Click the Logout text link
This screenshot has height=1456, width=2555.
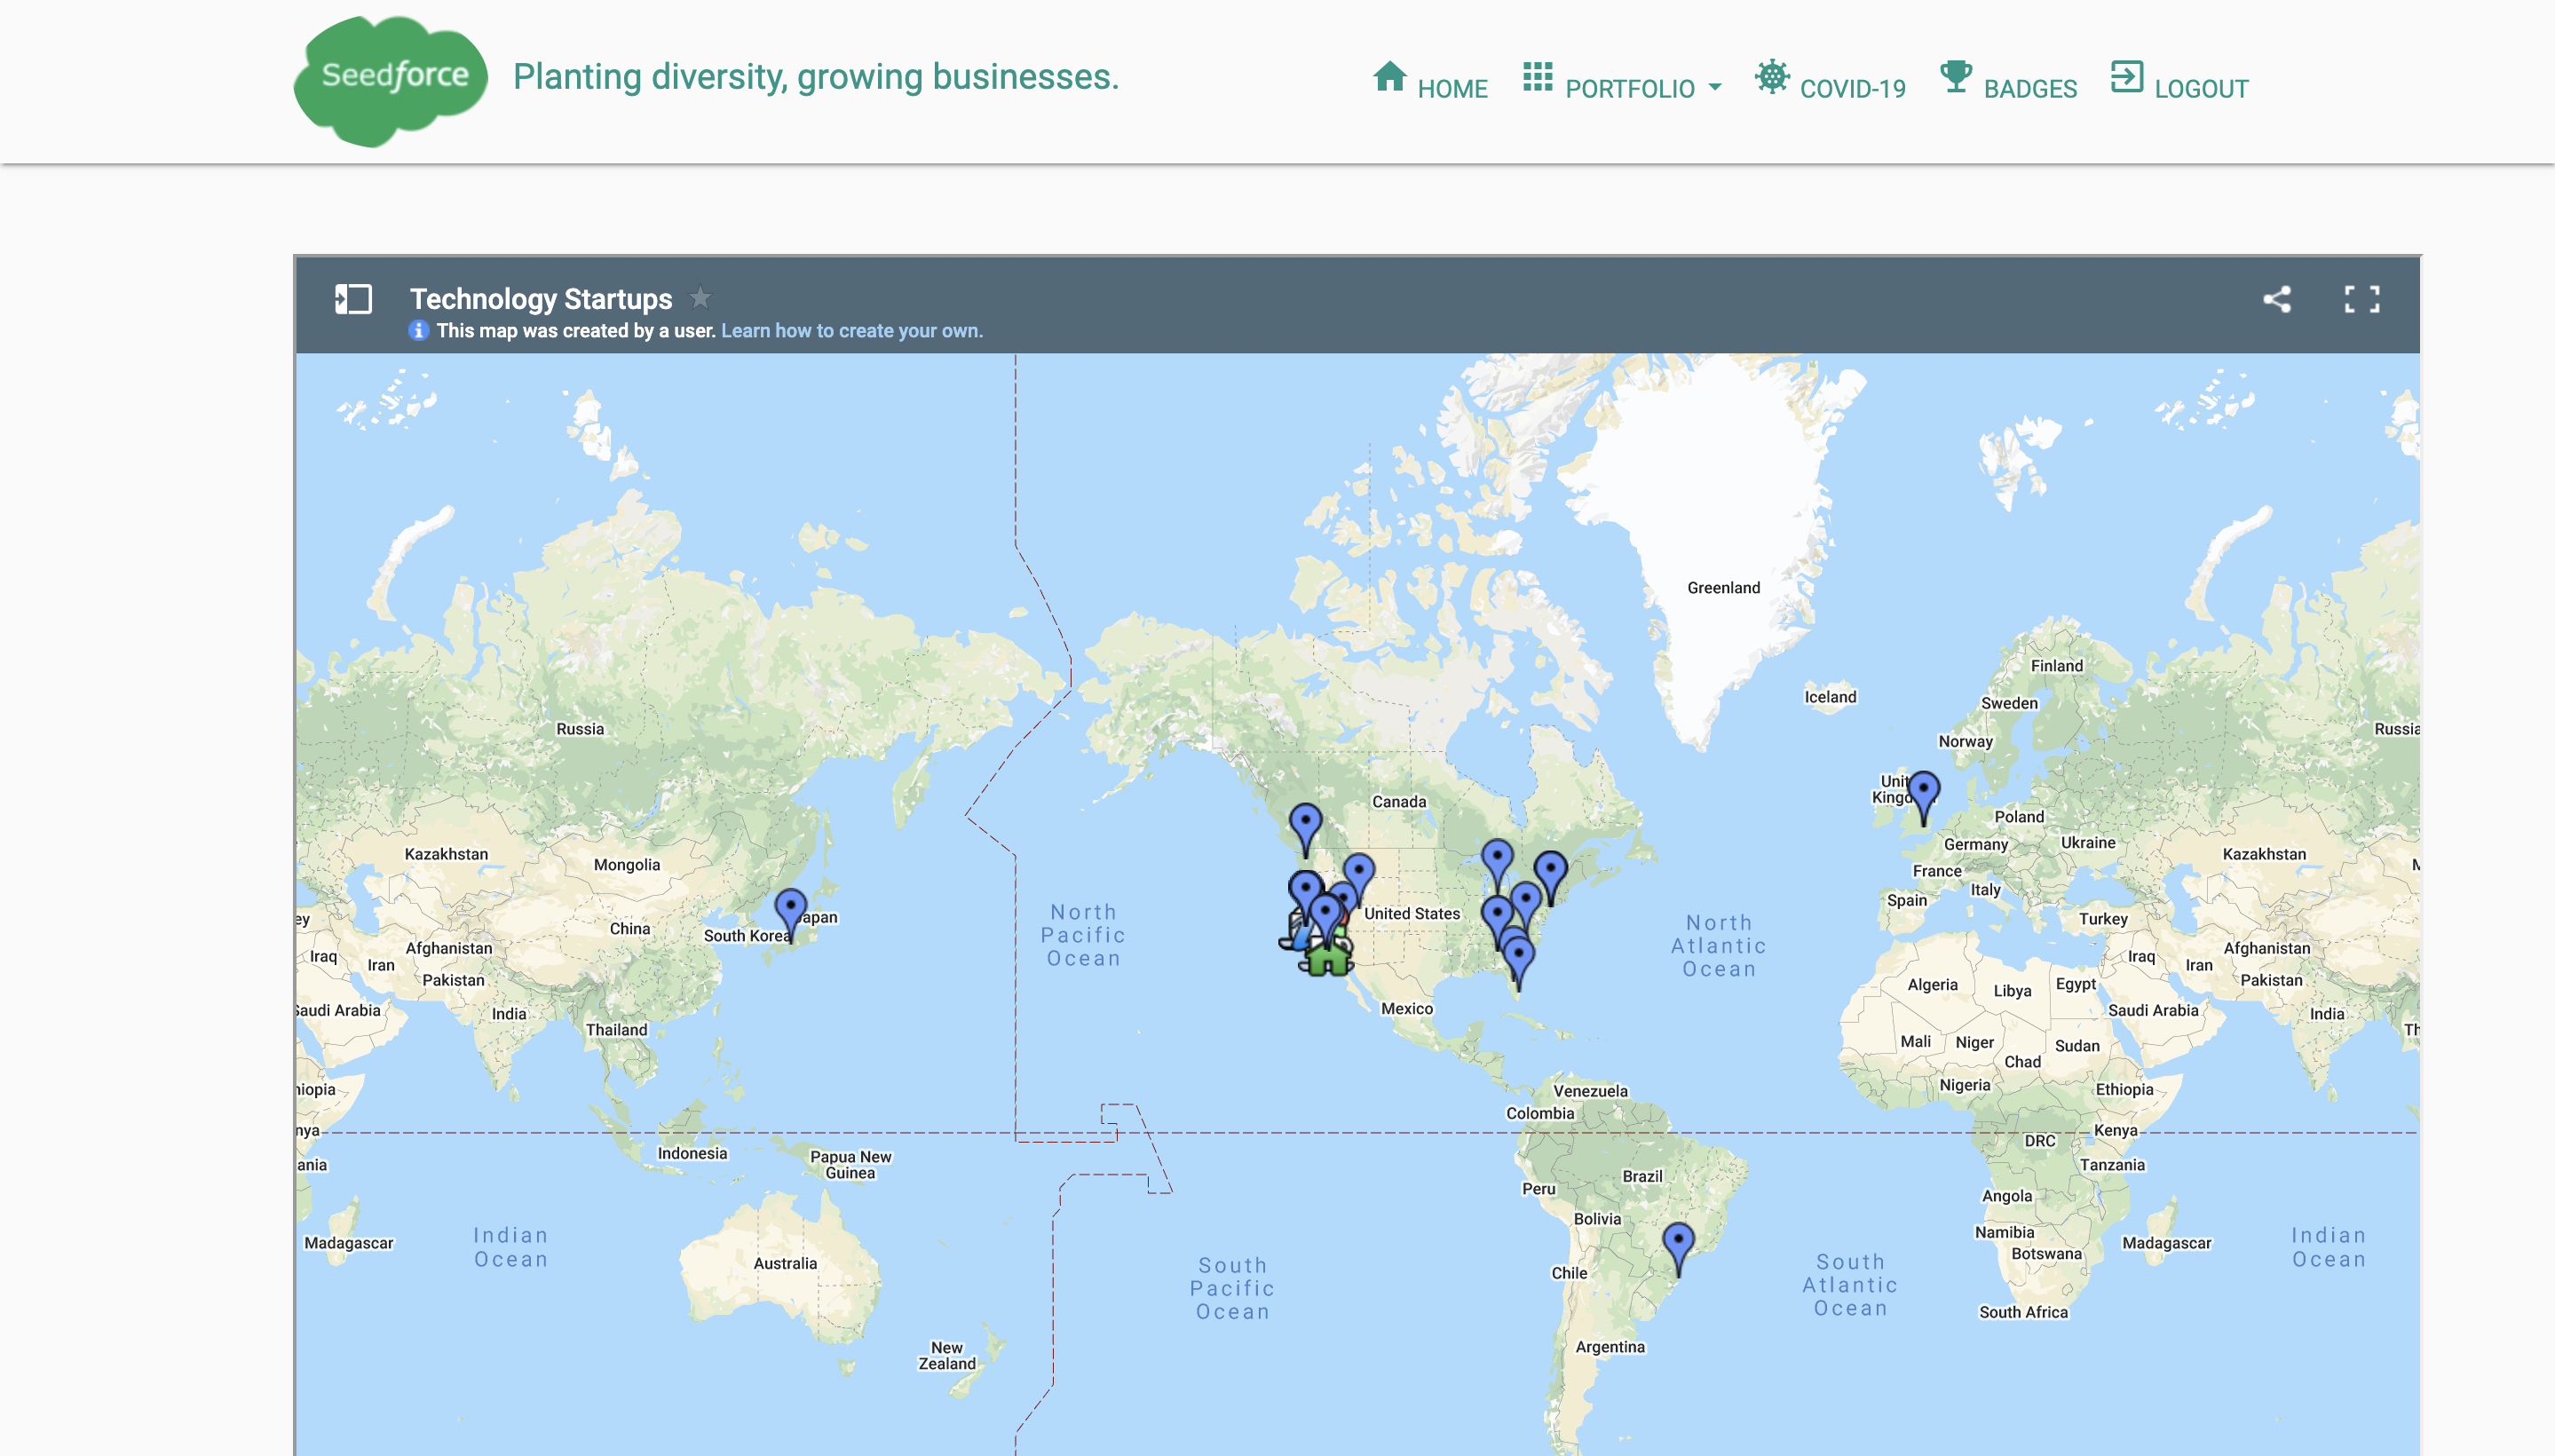[2201, 89]
